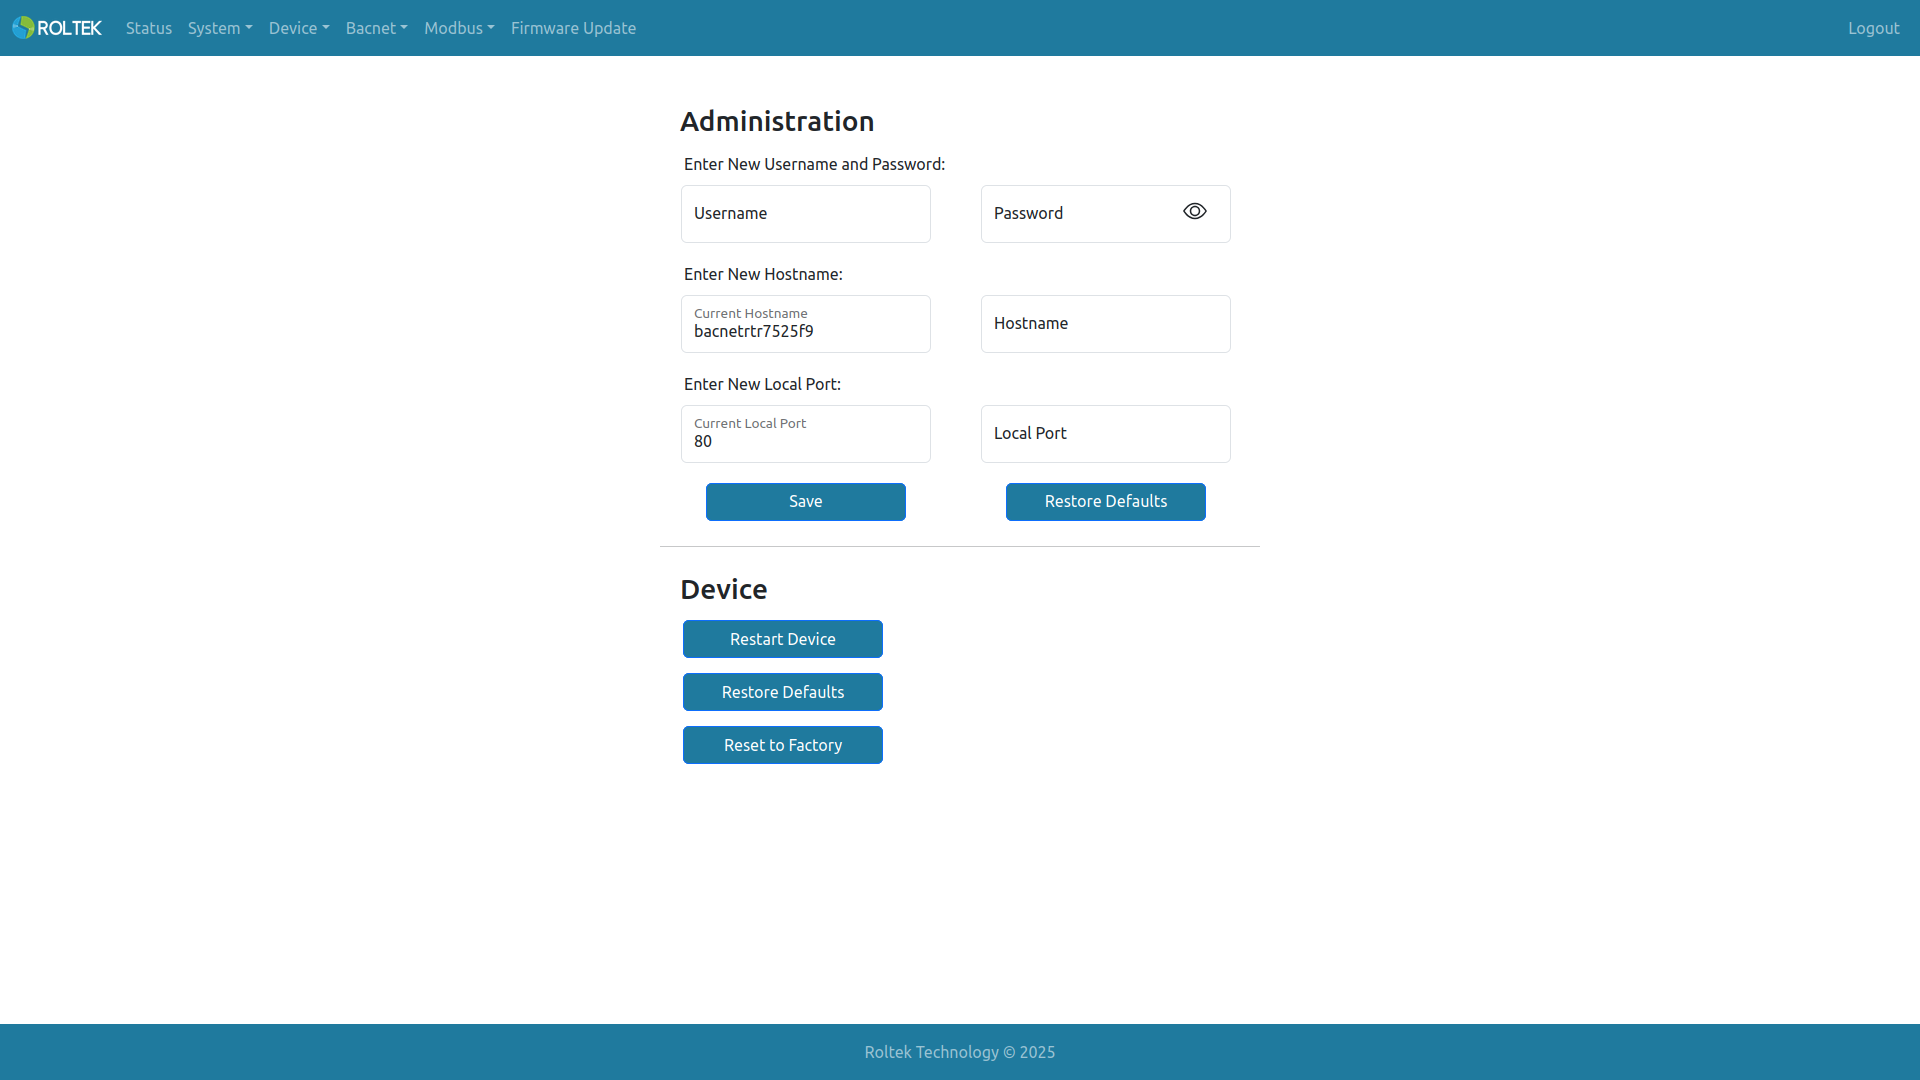The image size is (1920, 1080).
Task: Expand the System dropdown menu
Action: (x=220, y=28)
